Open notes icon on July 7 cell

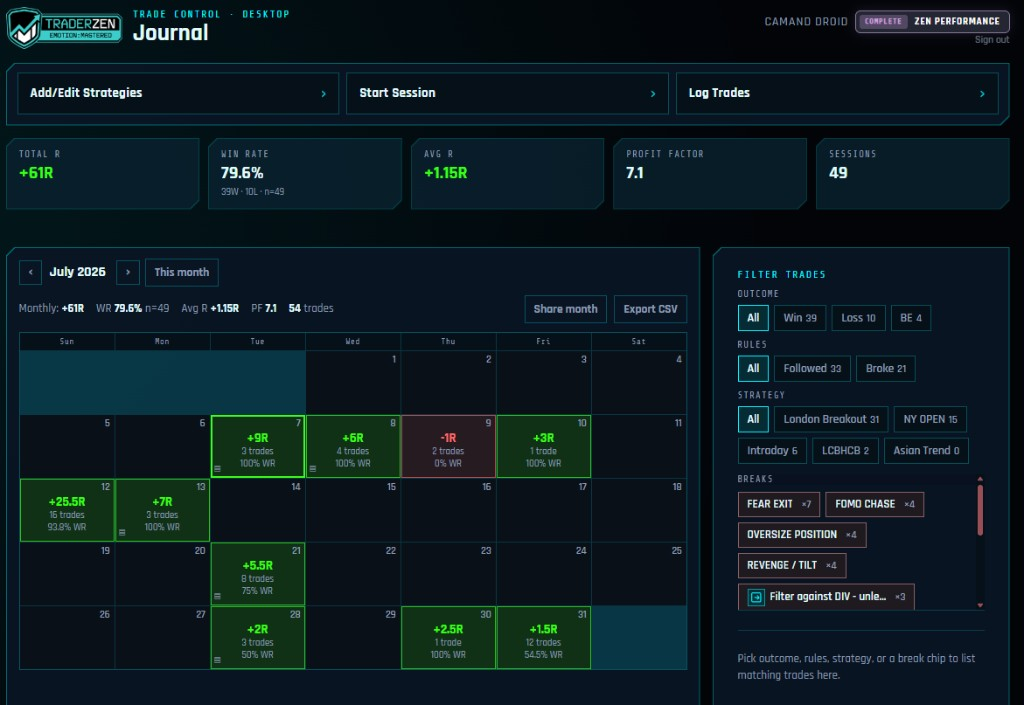(x=217, y=469)
